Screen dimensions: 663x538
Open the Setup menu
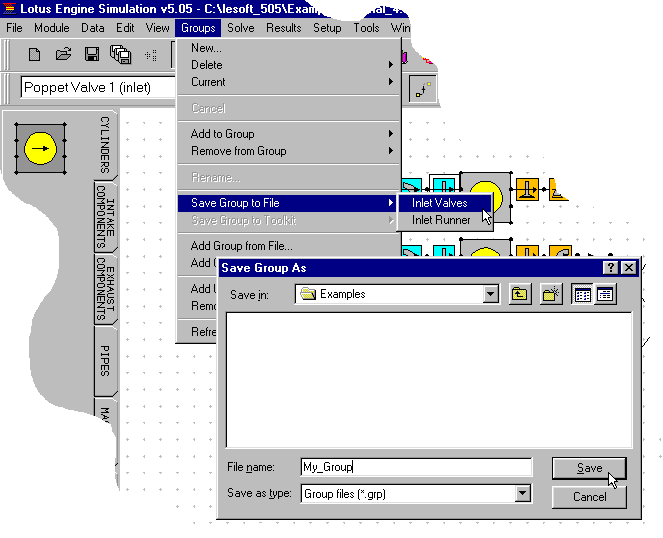[327, 28]
